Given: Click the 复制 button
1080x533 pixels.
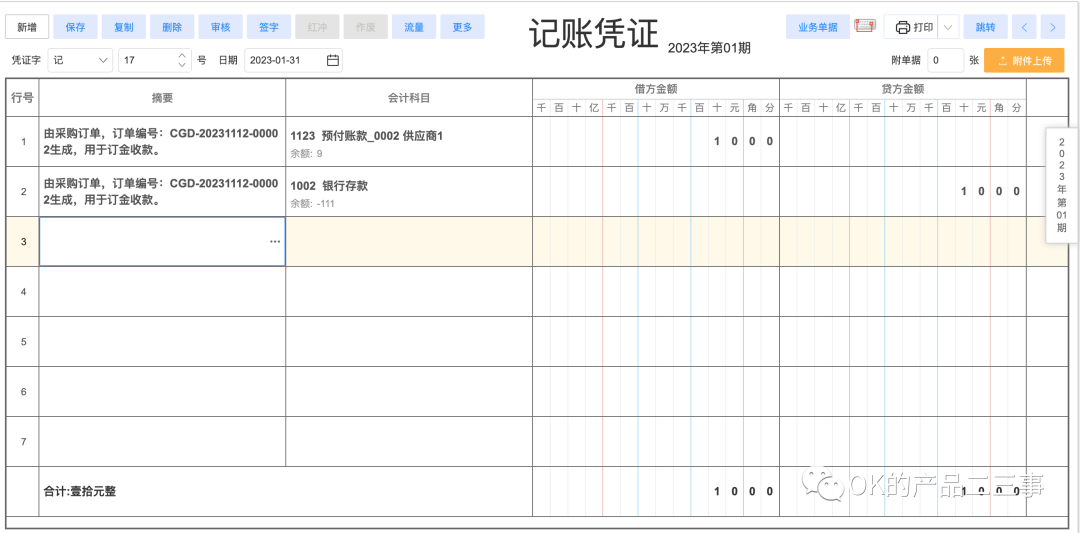Looking at the screenshot, I should pyautogui.click(x=124, y=28).
